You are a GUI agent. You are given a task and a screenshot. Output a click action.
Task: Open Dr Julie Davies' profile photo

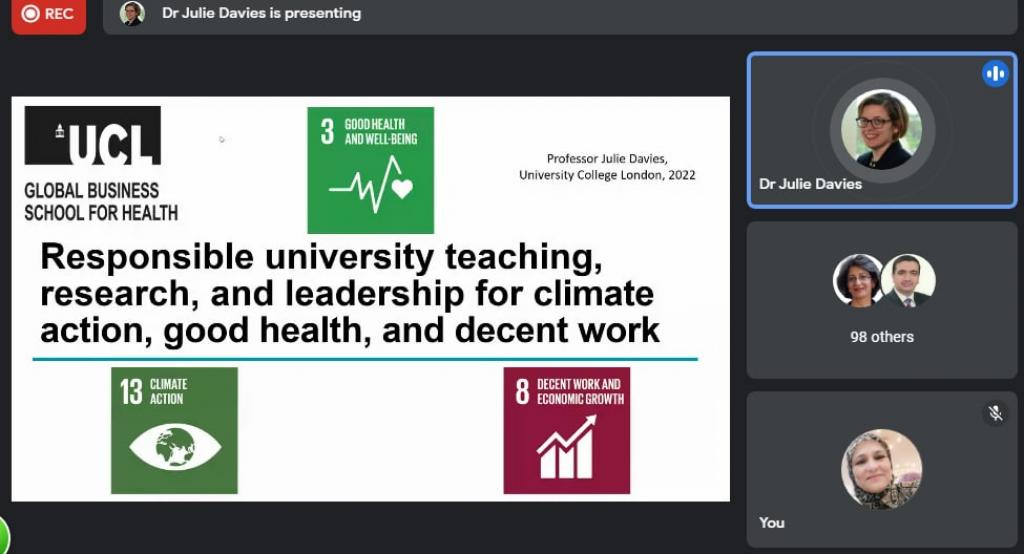click(x=881, y=130)
